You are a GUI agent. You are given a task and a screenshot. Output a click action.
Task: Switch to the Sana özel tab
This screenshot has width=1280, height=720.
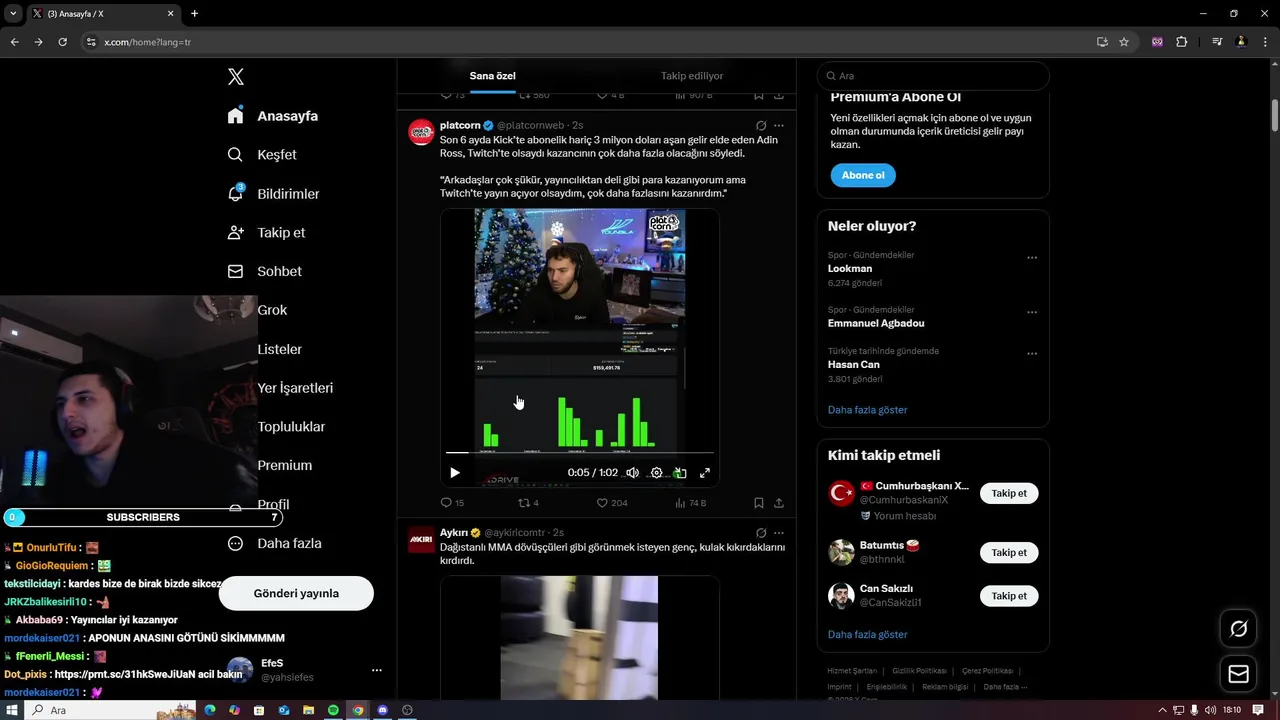pos(493,76)
